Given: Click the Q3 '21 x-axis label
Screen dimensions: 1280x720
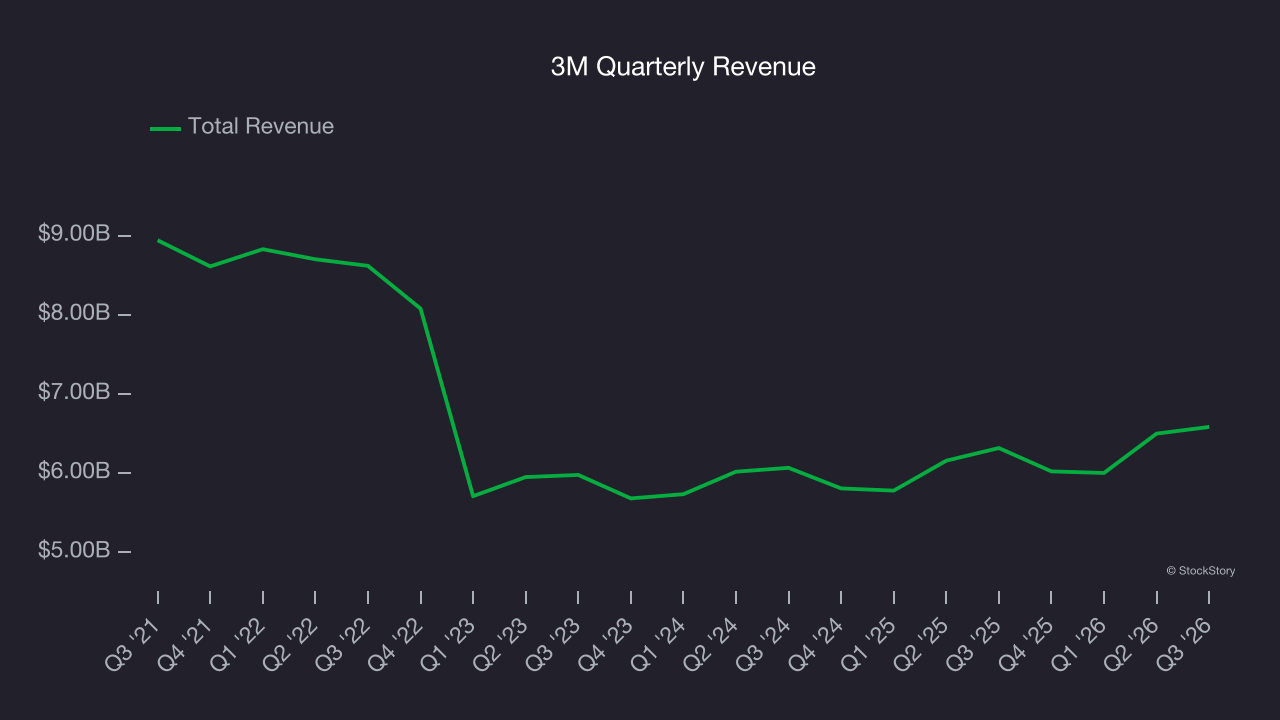Looking at the screenshot, I should [x=134, y=643].
